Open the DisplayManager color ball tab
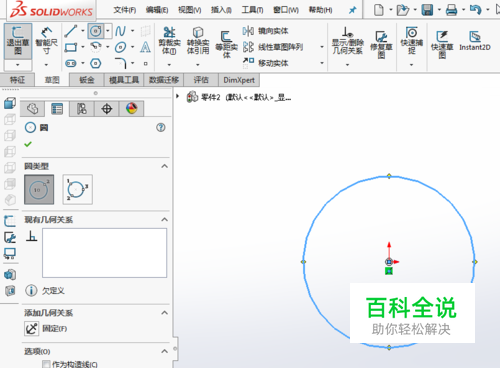Screen dimensions: 500x368 coord(132,109)
